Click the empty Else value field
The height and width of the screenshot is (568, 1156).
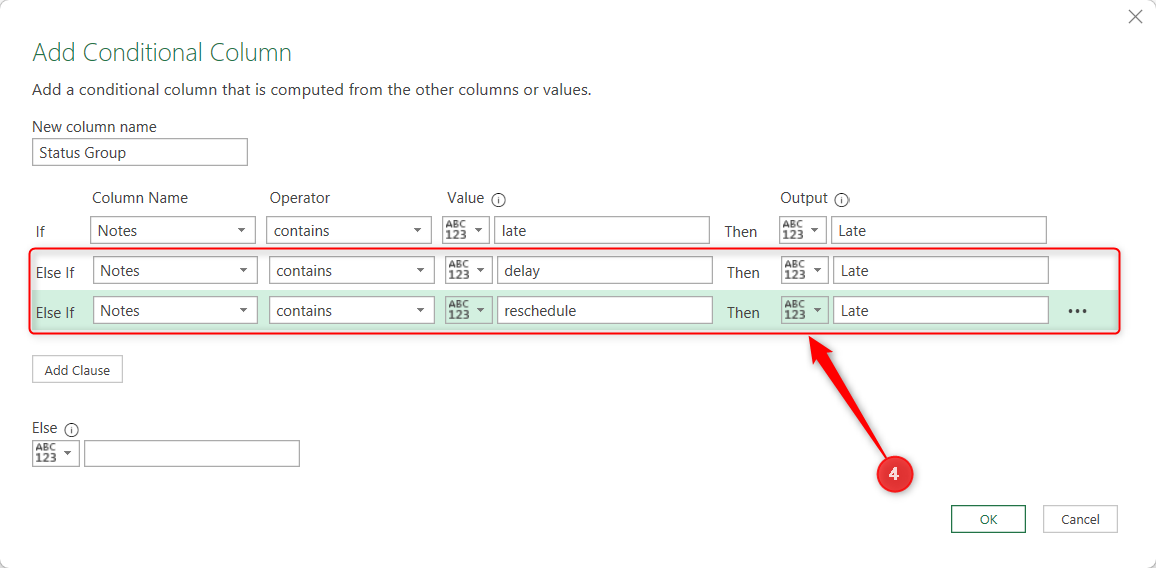point(192,453)
